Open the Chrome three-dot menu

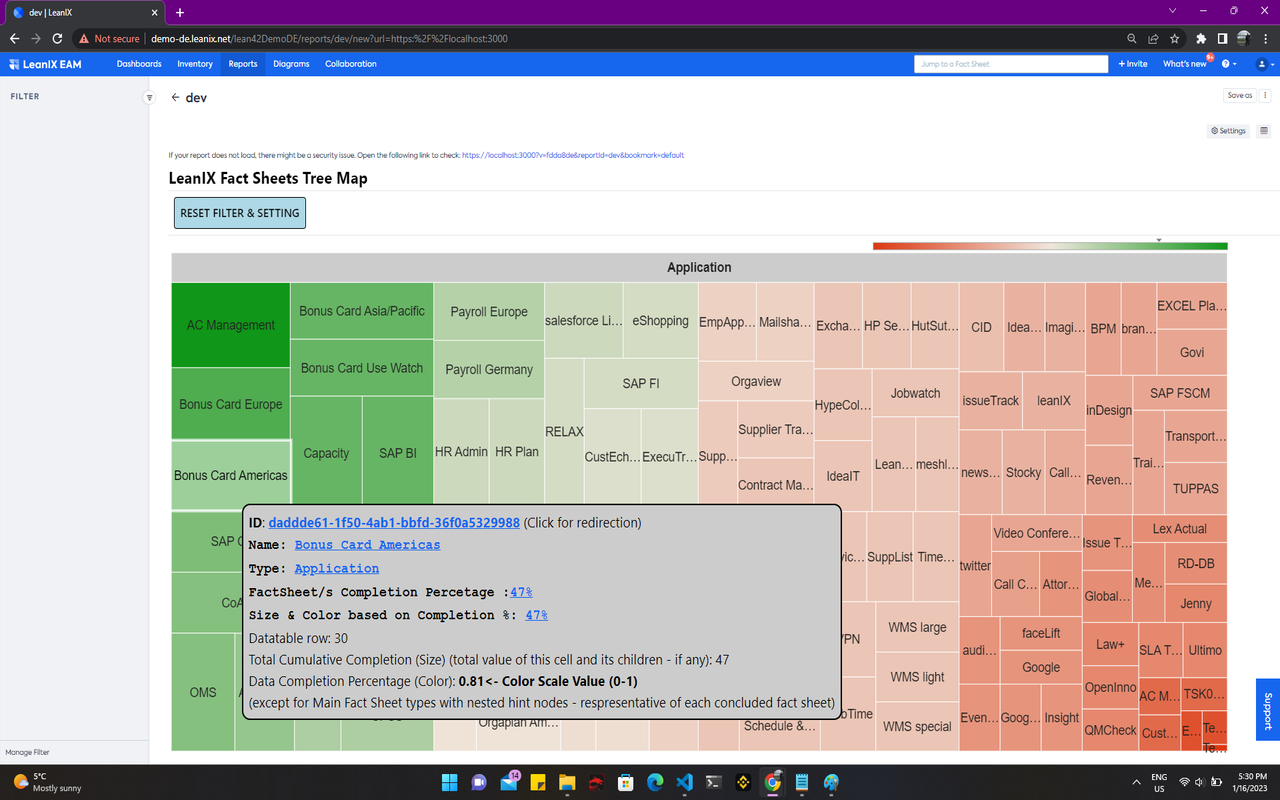coord(1265,38)
